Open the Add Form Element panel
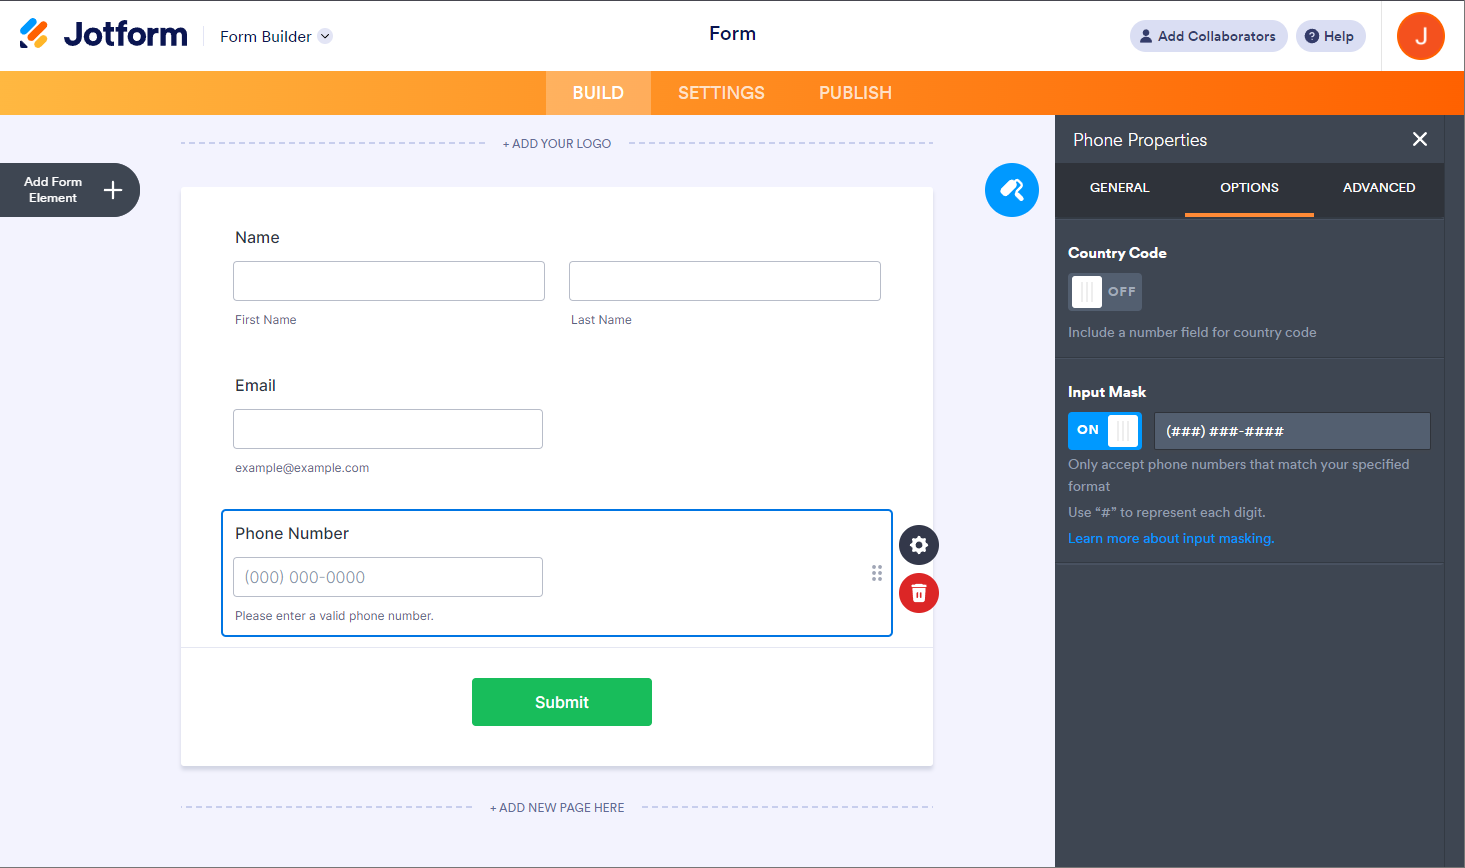Screen dimensions: 1465x868 tap(69, 190)
